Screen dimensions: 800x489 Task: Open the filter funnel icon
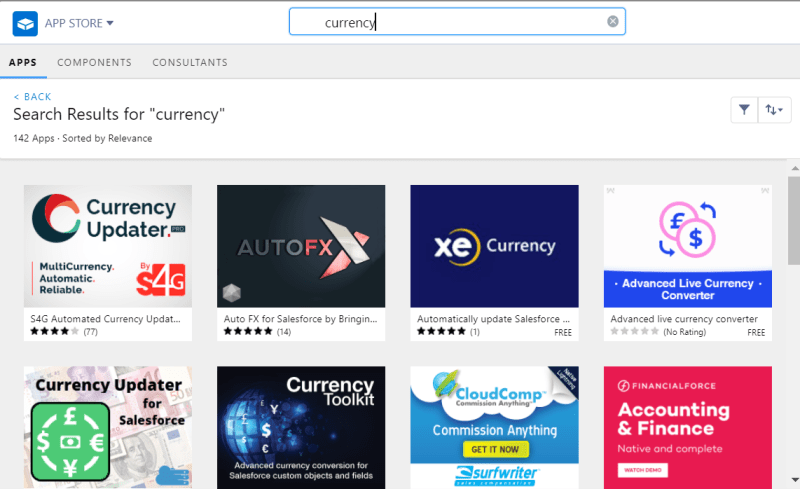(744, 110)
